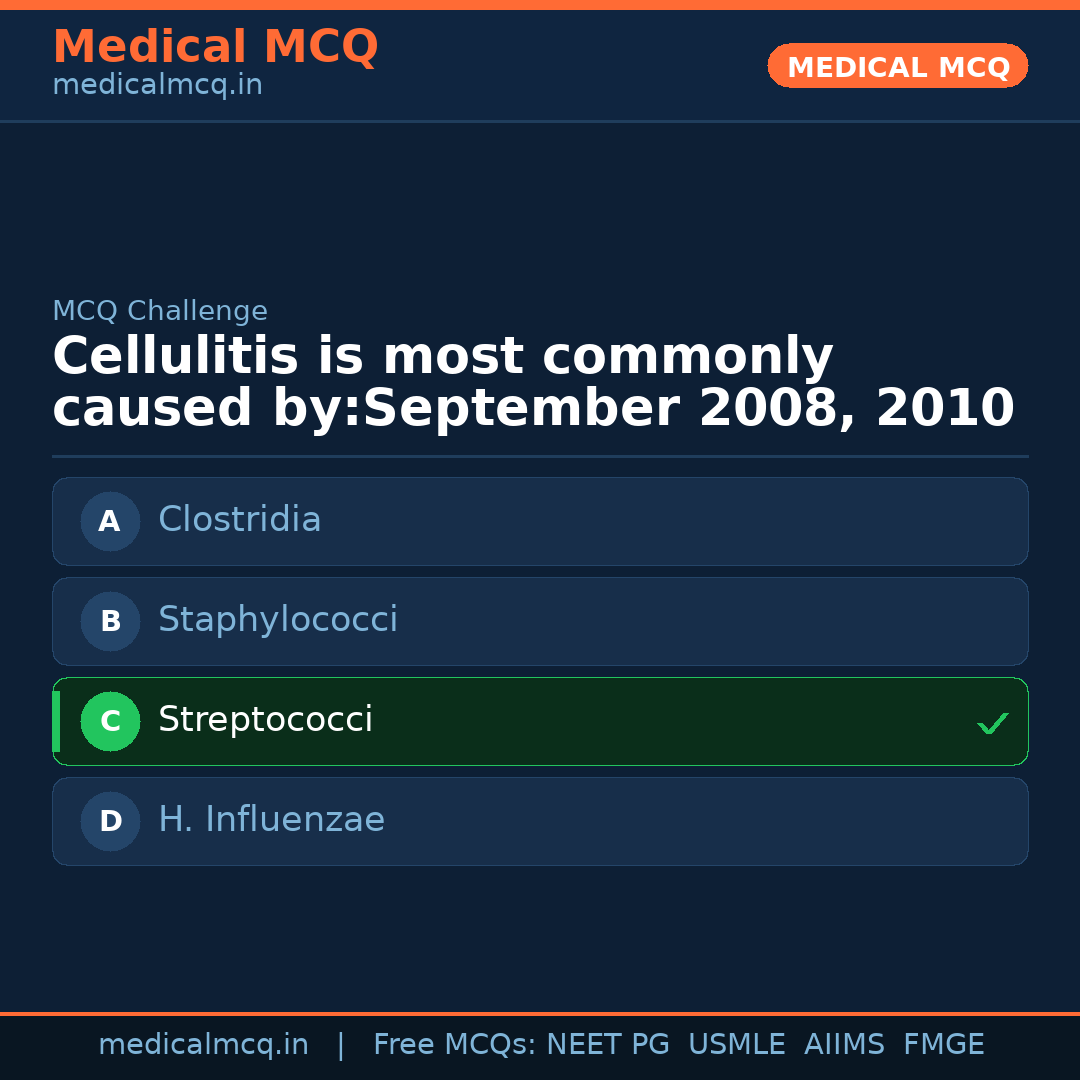Click the Medical MCQ title logo
This screenshot has width=1080, height=1080.
(x=215, y=47)
